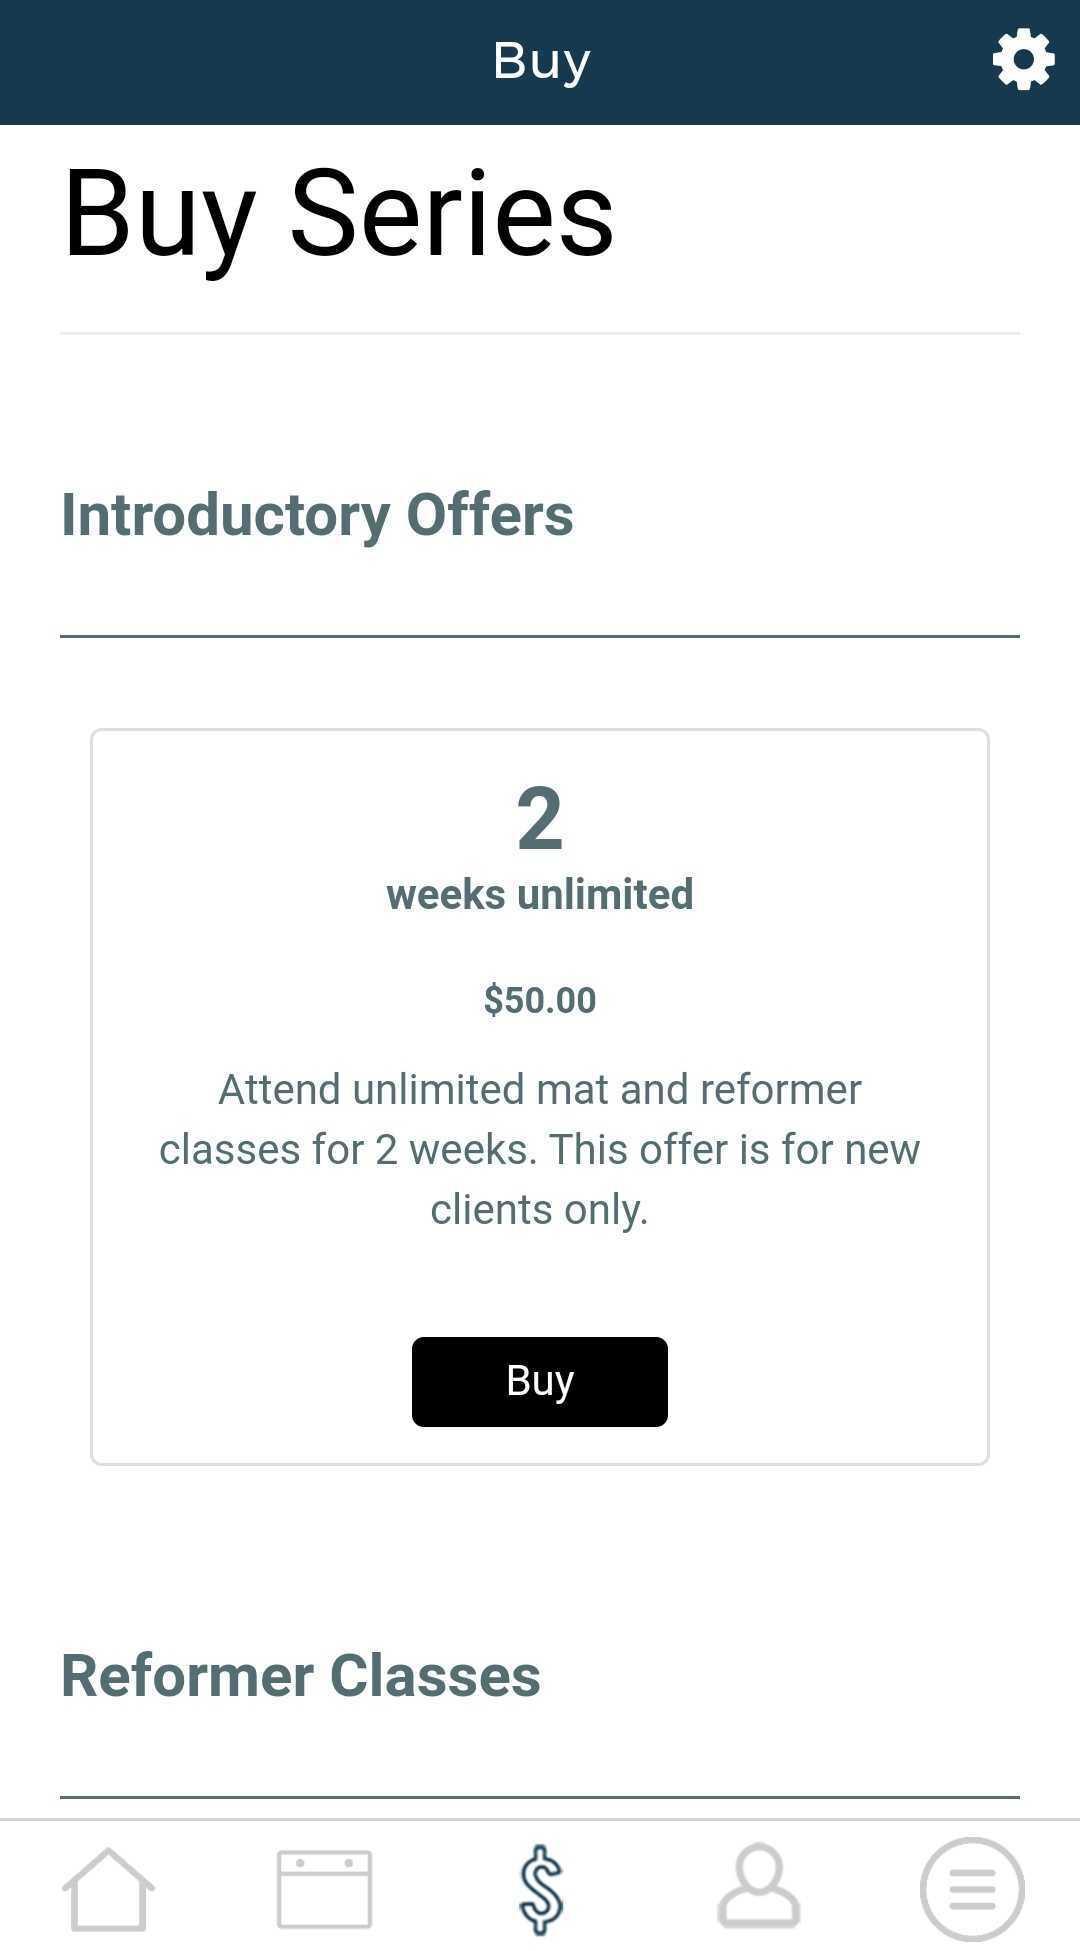
Task: Select the dollar sign Buy tab
Action: pyautogui.click(x=541, y=1889)
